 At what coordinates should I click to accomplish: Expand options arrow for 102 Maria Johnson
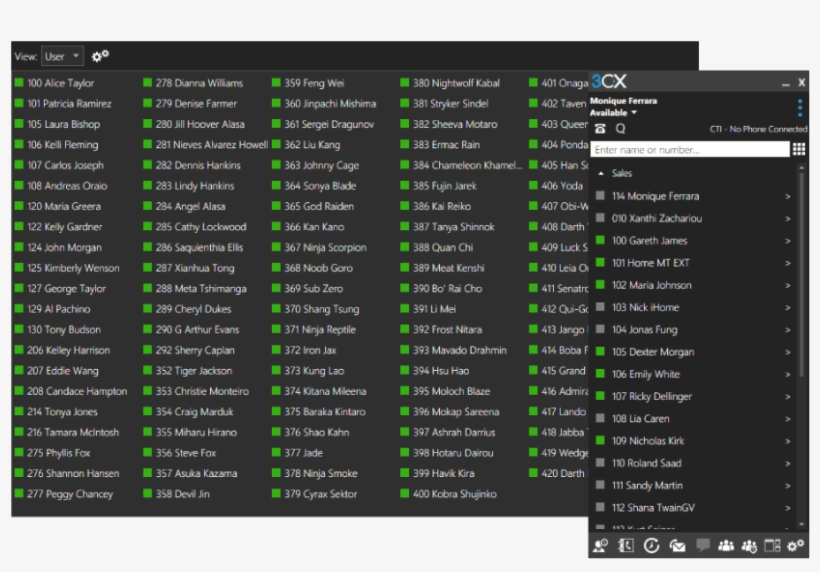point(788,285)
